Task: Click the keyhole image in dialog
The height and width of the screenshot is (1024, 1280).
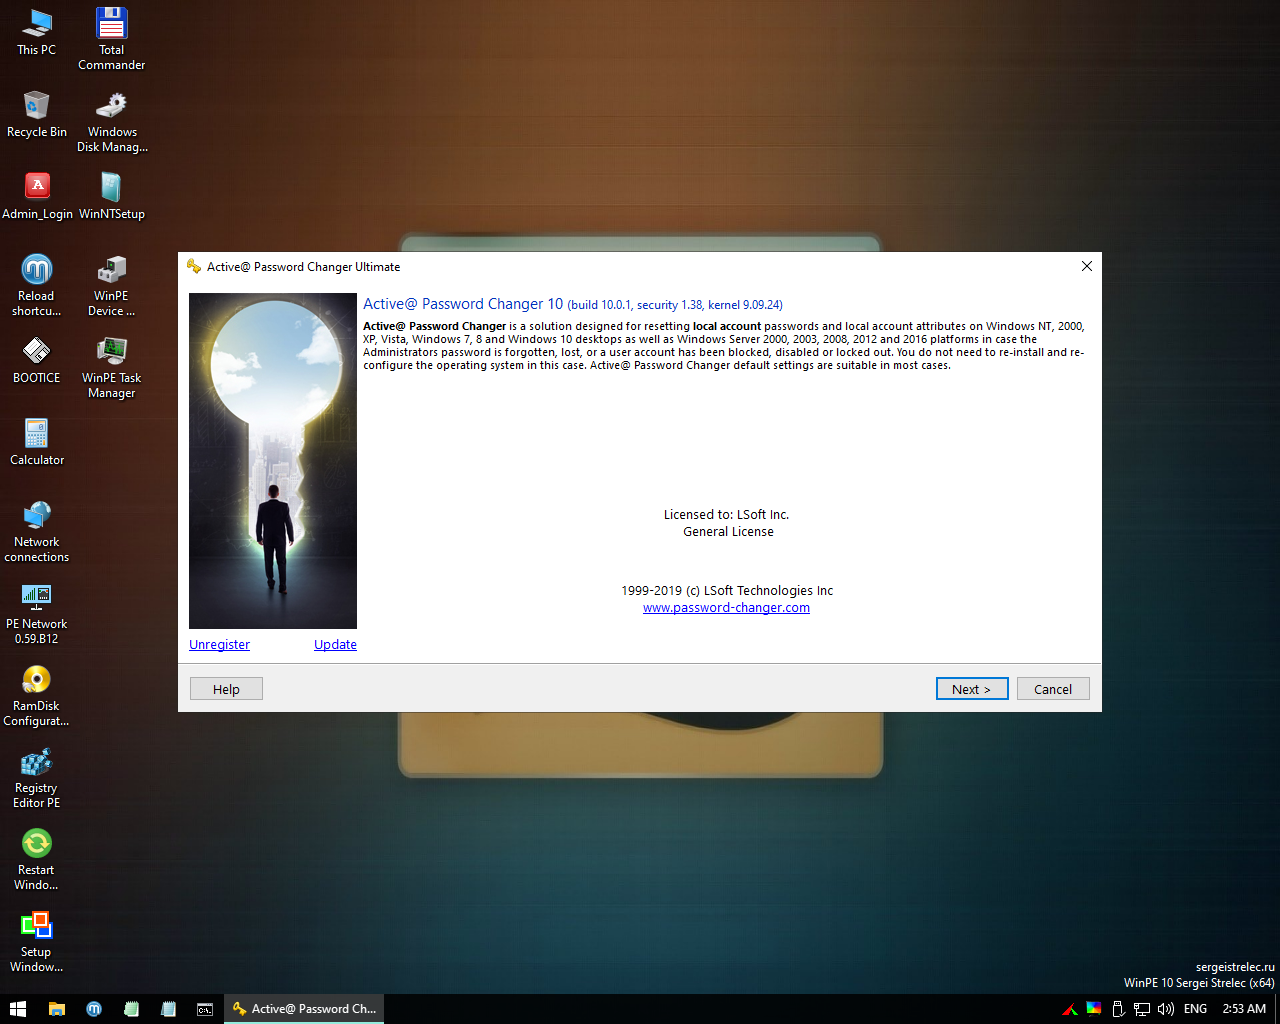Action: click(273, 461)
